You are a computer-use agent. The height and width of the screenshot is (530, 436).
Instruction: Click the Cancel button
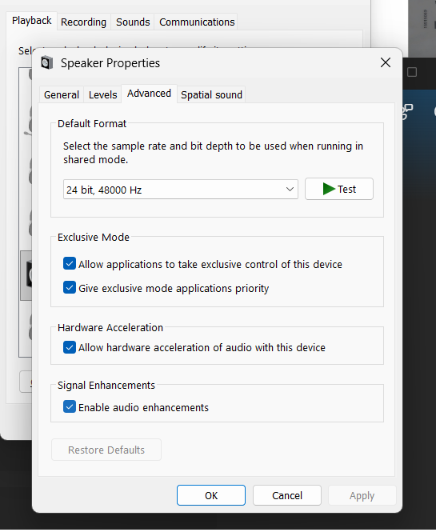pyautogui.click(x=287, y=496)
